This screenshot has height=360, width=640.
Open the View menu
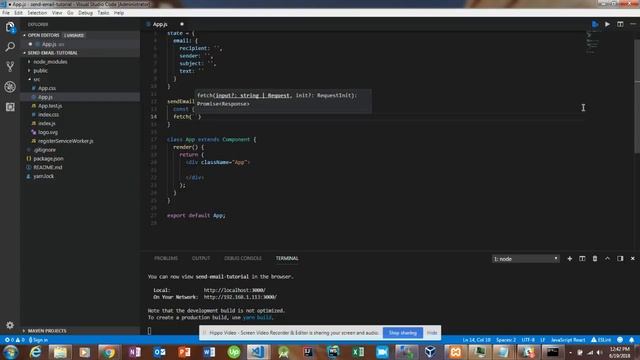coord(57,13)
